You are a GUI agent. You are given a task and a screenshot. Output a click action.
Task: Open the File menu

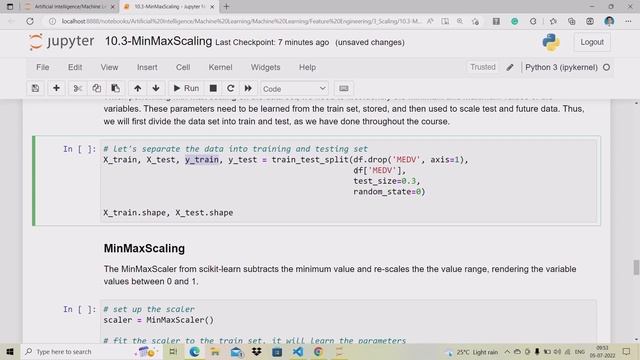(42, 67)
